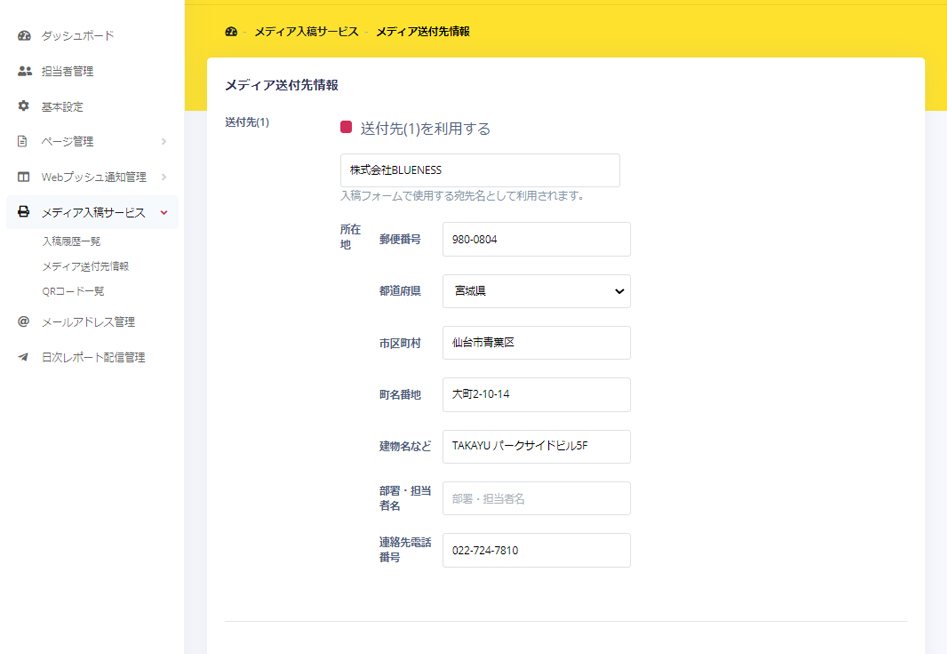Open メディア入稿サービス menu item
This screenshot has height=654, width=947.
pyautogui.click(x=92, y=212)
